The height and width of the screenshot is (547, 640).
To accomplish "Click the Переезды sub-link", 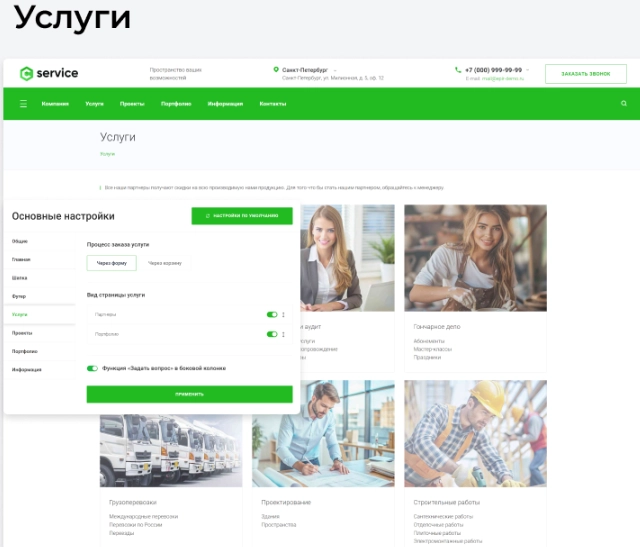I will pos(121,533).
